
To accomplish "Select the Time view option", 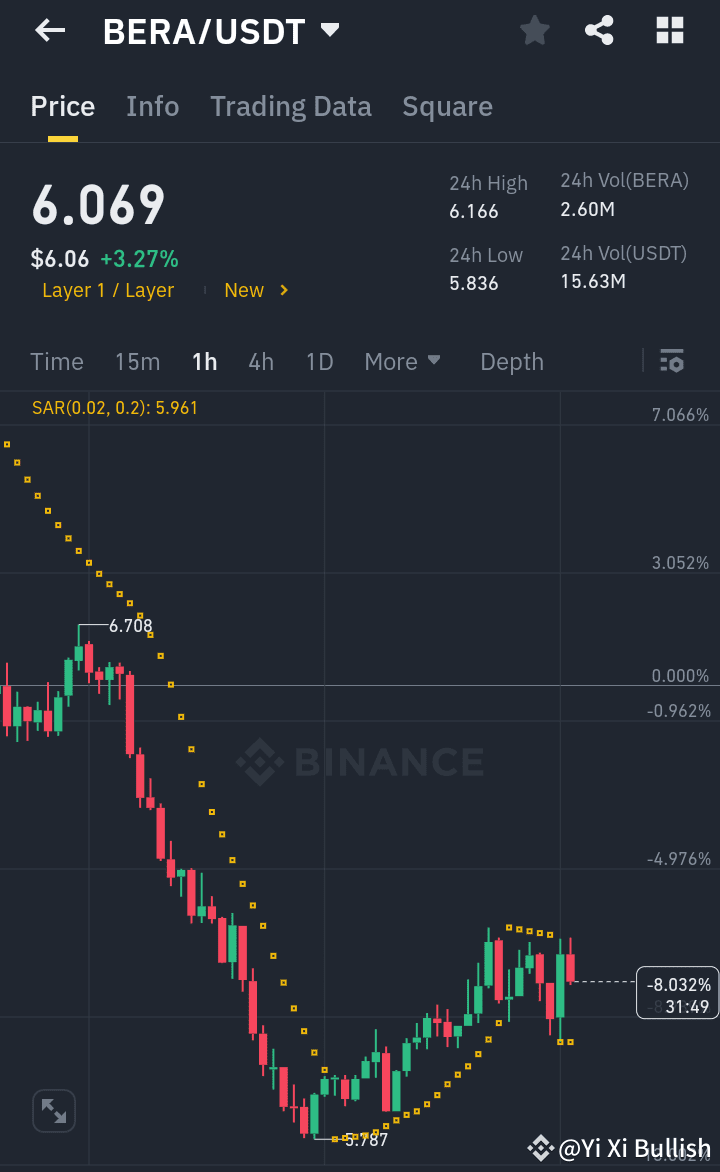I will click(57, 361).
